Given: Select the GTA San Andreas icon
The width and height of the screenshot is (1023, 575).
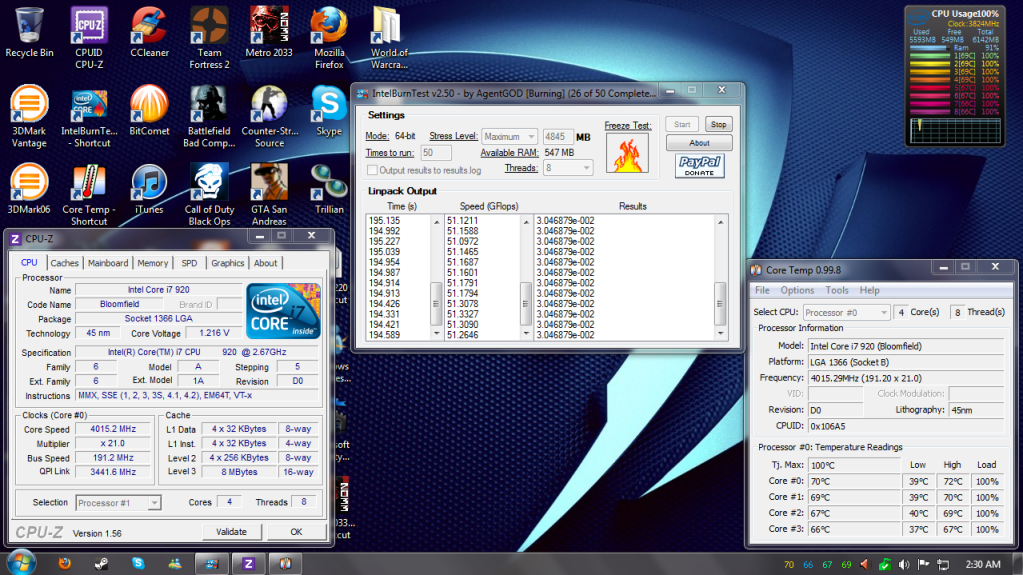Looking at the screenshot, I should [269, 194].
